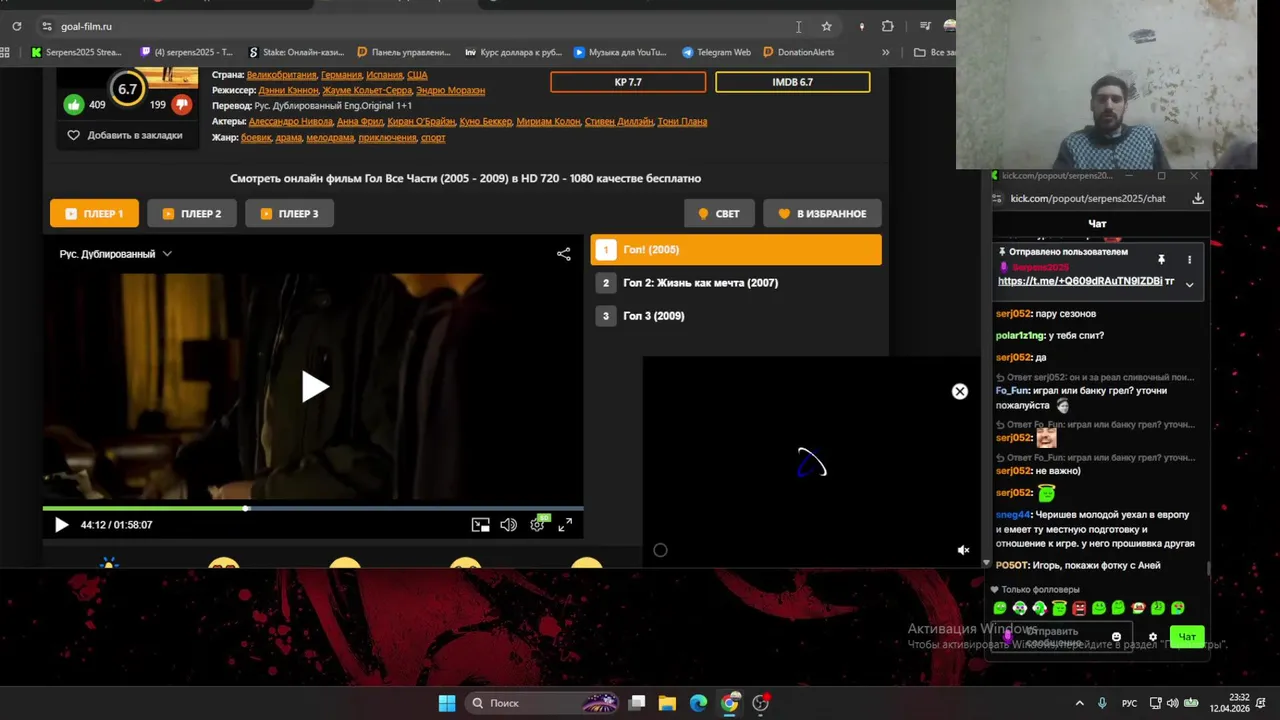Open File Explorer from the taskbar

(x=667, y=703)
